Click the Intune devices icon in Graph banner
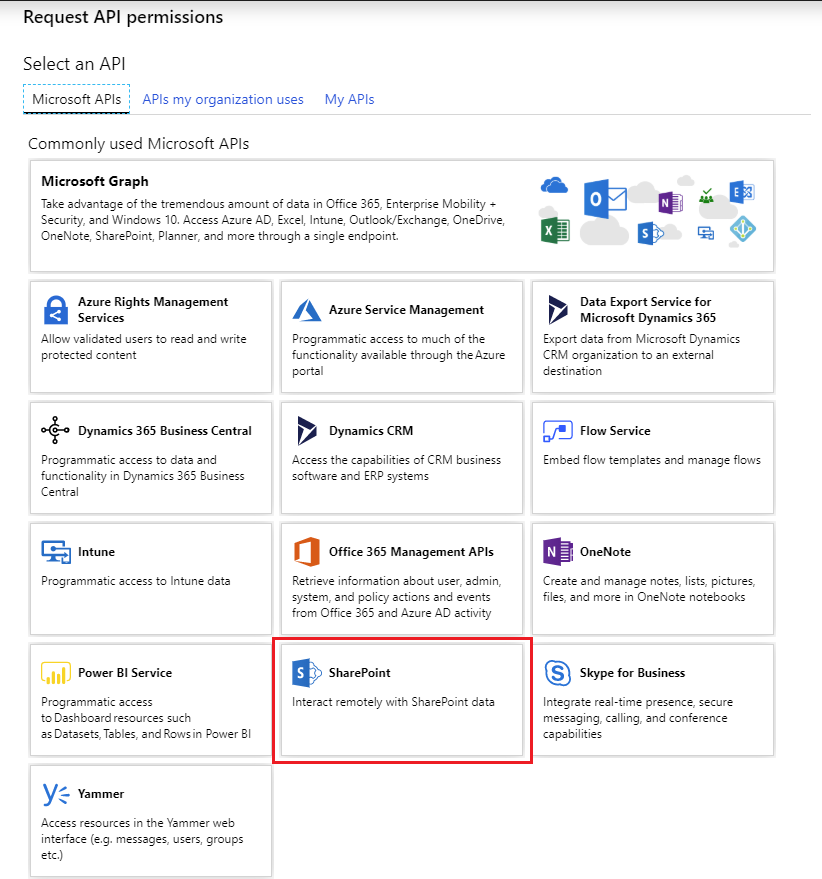The height and width of the screenshot is (879, 822). 706,233
